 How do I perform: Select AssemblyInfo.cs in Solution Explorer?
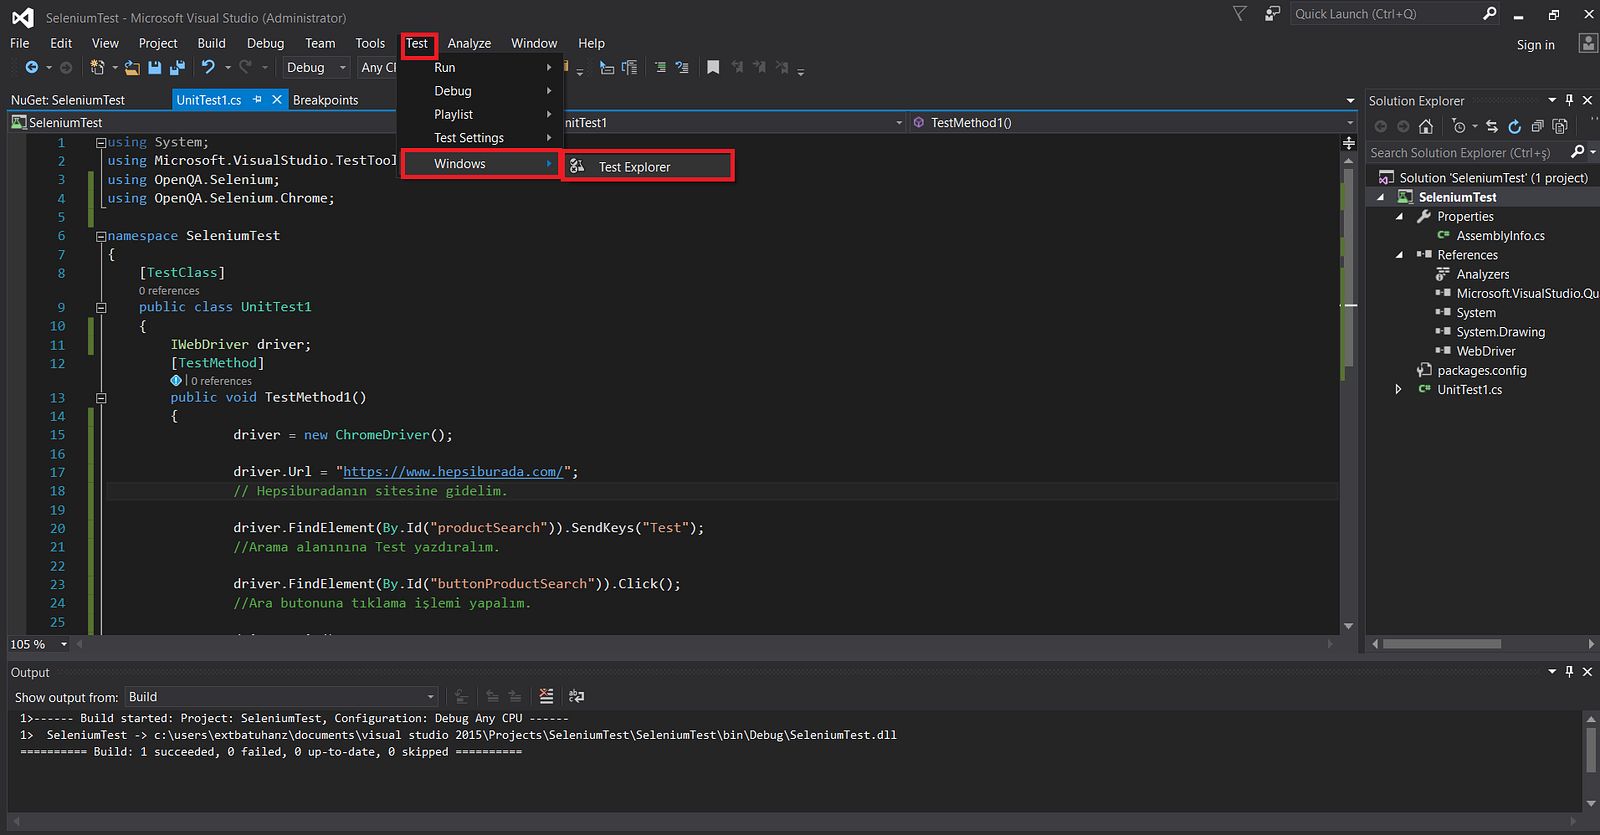(x=1500, y=236)
